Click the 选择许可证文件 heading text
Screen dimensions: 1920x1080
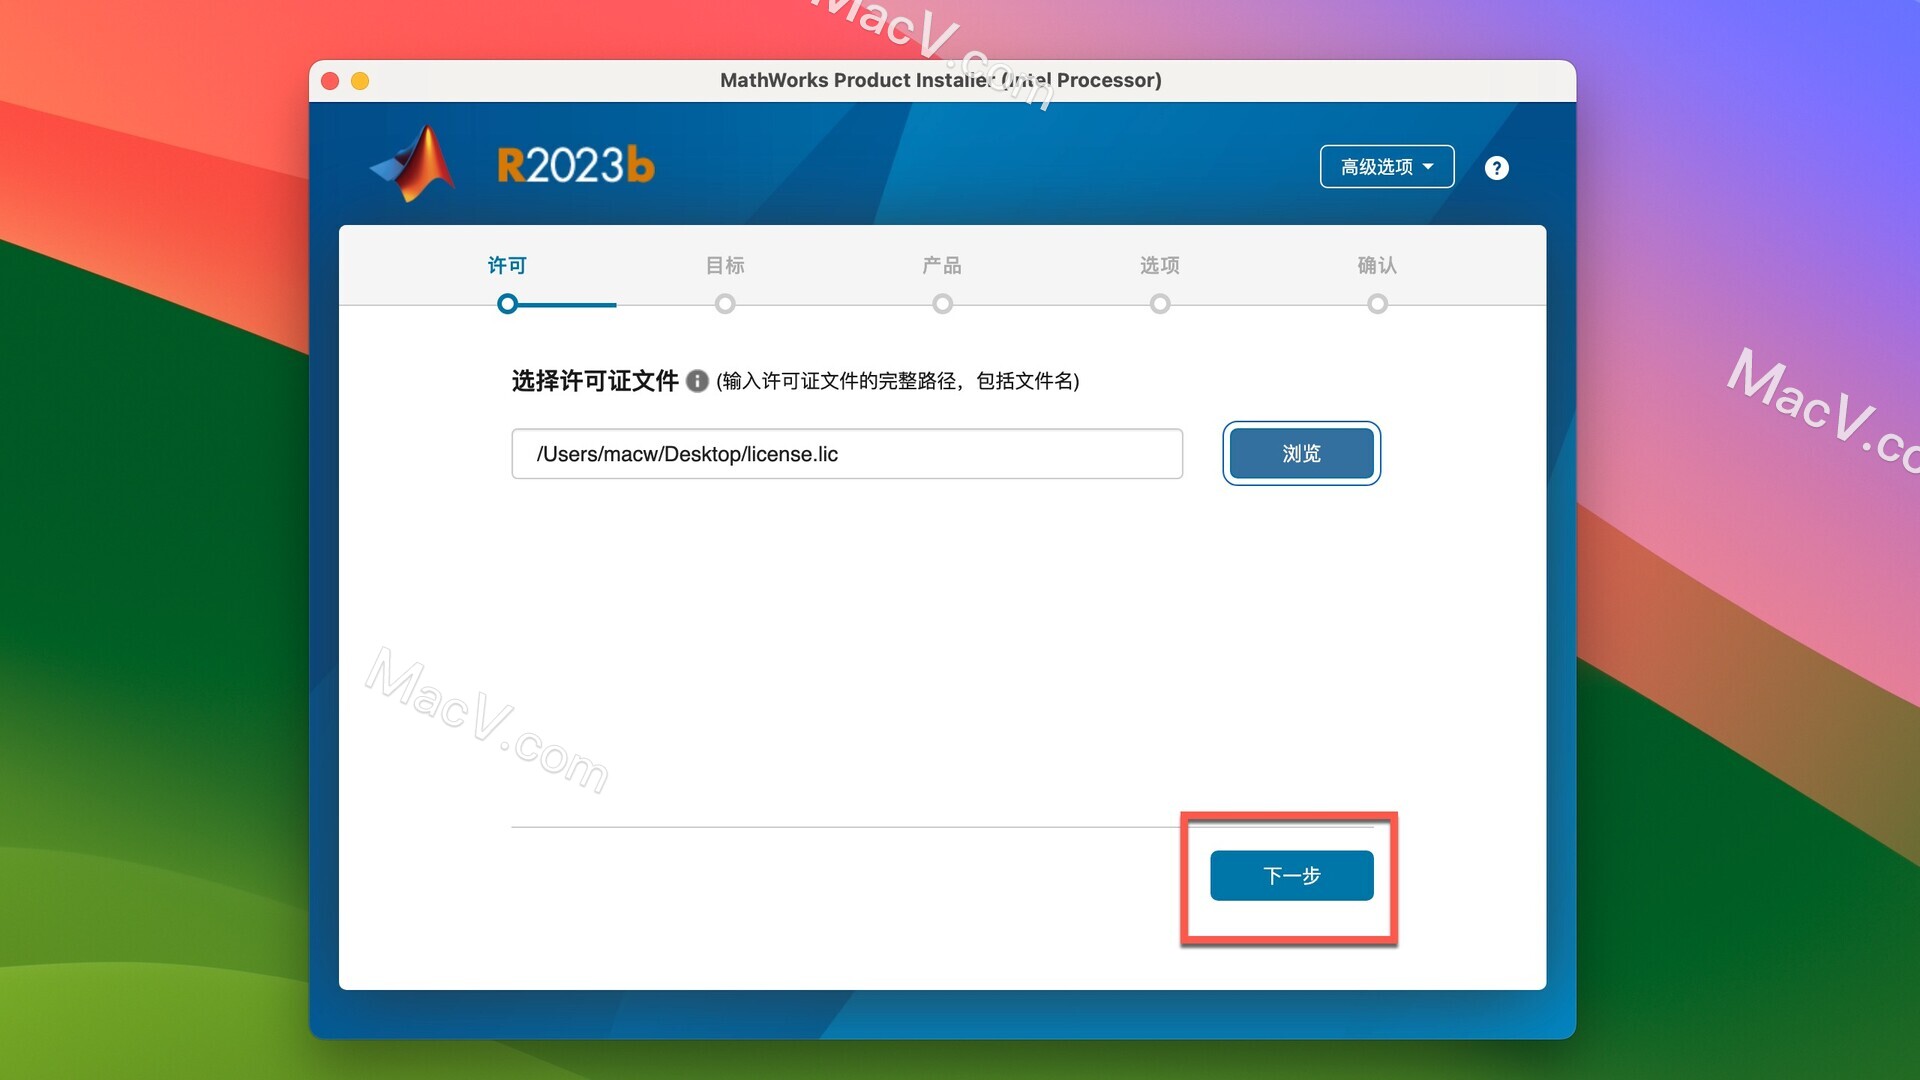coord(595,381)
